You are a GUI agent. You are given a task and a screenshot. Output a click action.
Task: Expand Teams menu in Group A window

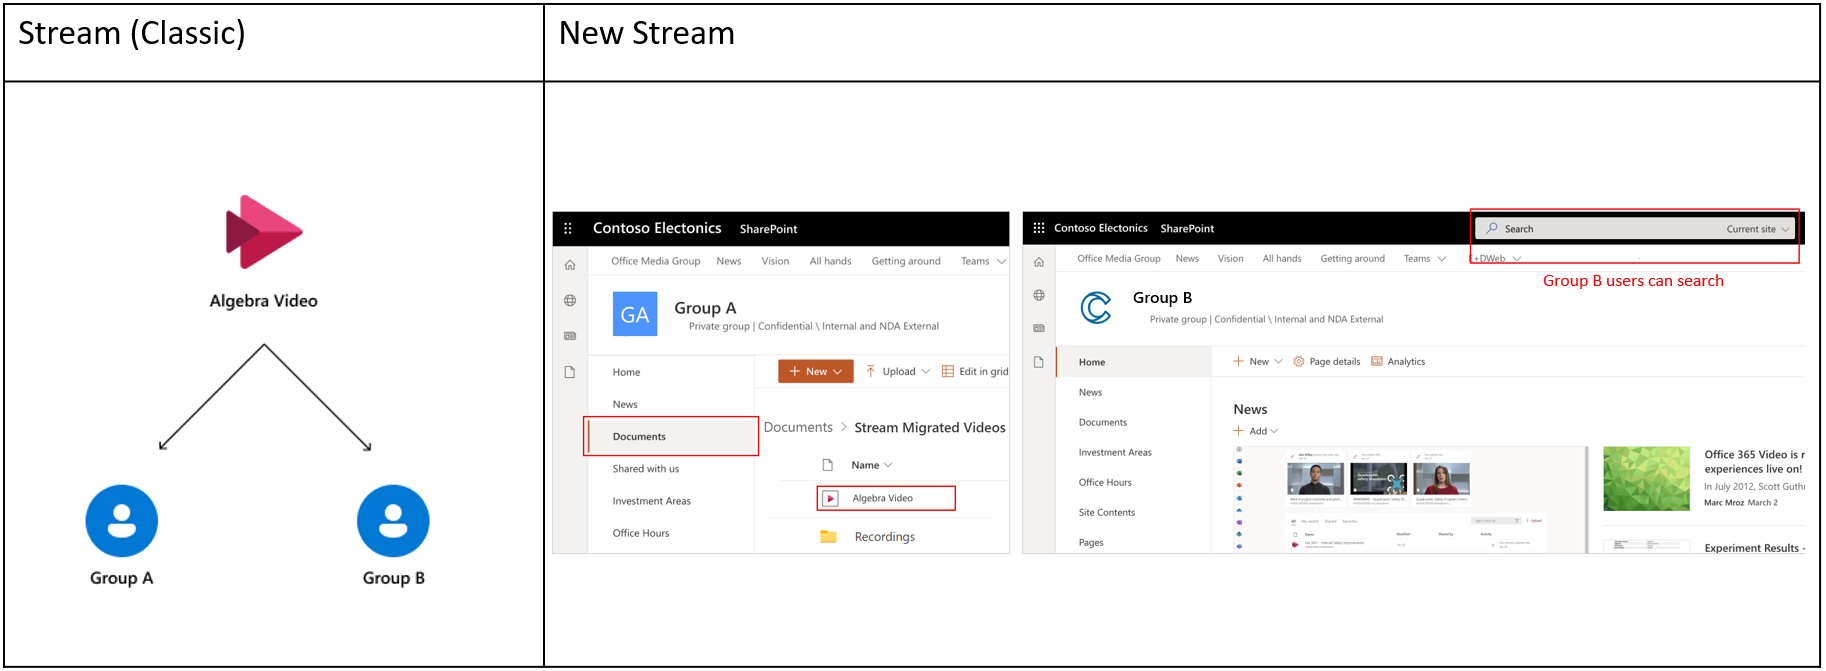point(1002,261)
